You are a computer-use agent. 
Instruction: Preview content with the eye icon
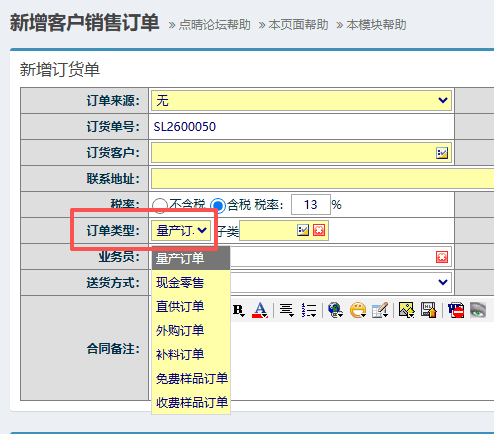point(478,310)
